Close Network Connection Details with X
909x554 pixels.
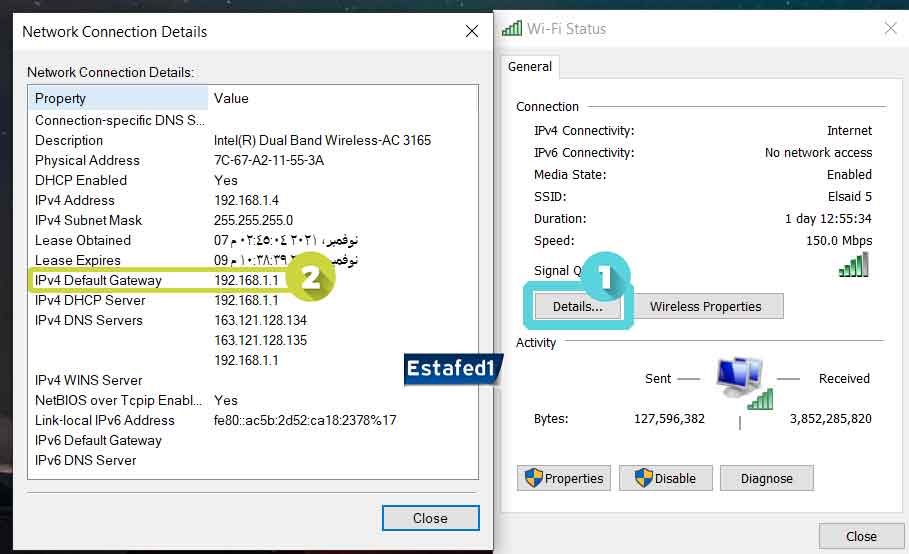472,31
